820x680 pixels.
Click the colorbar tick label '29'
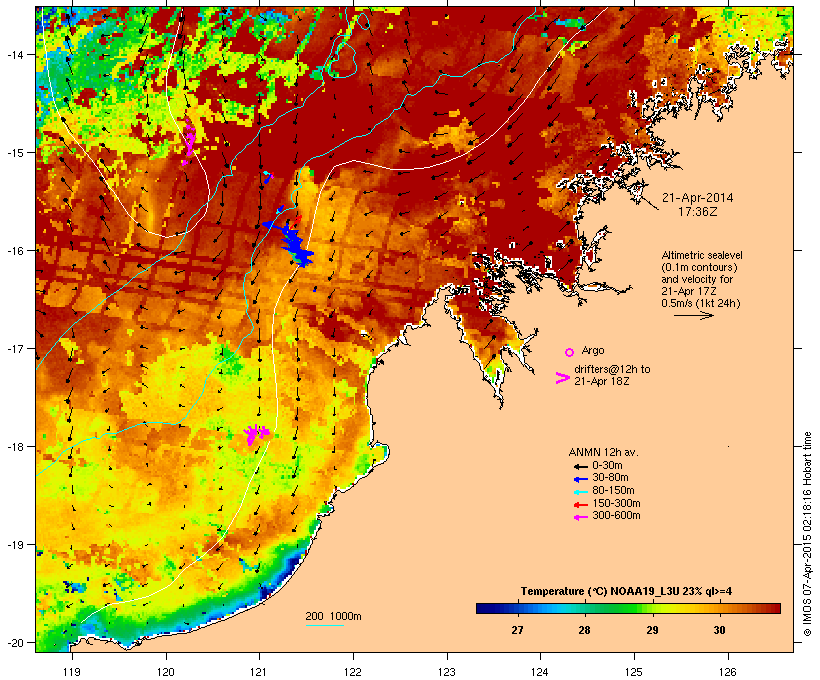[652, 630]
